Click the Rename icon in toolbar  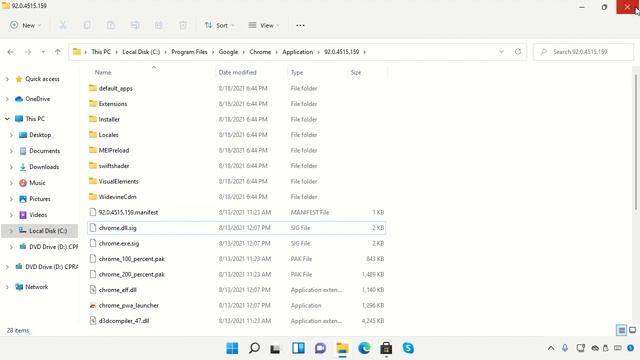click(135, 25)
